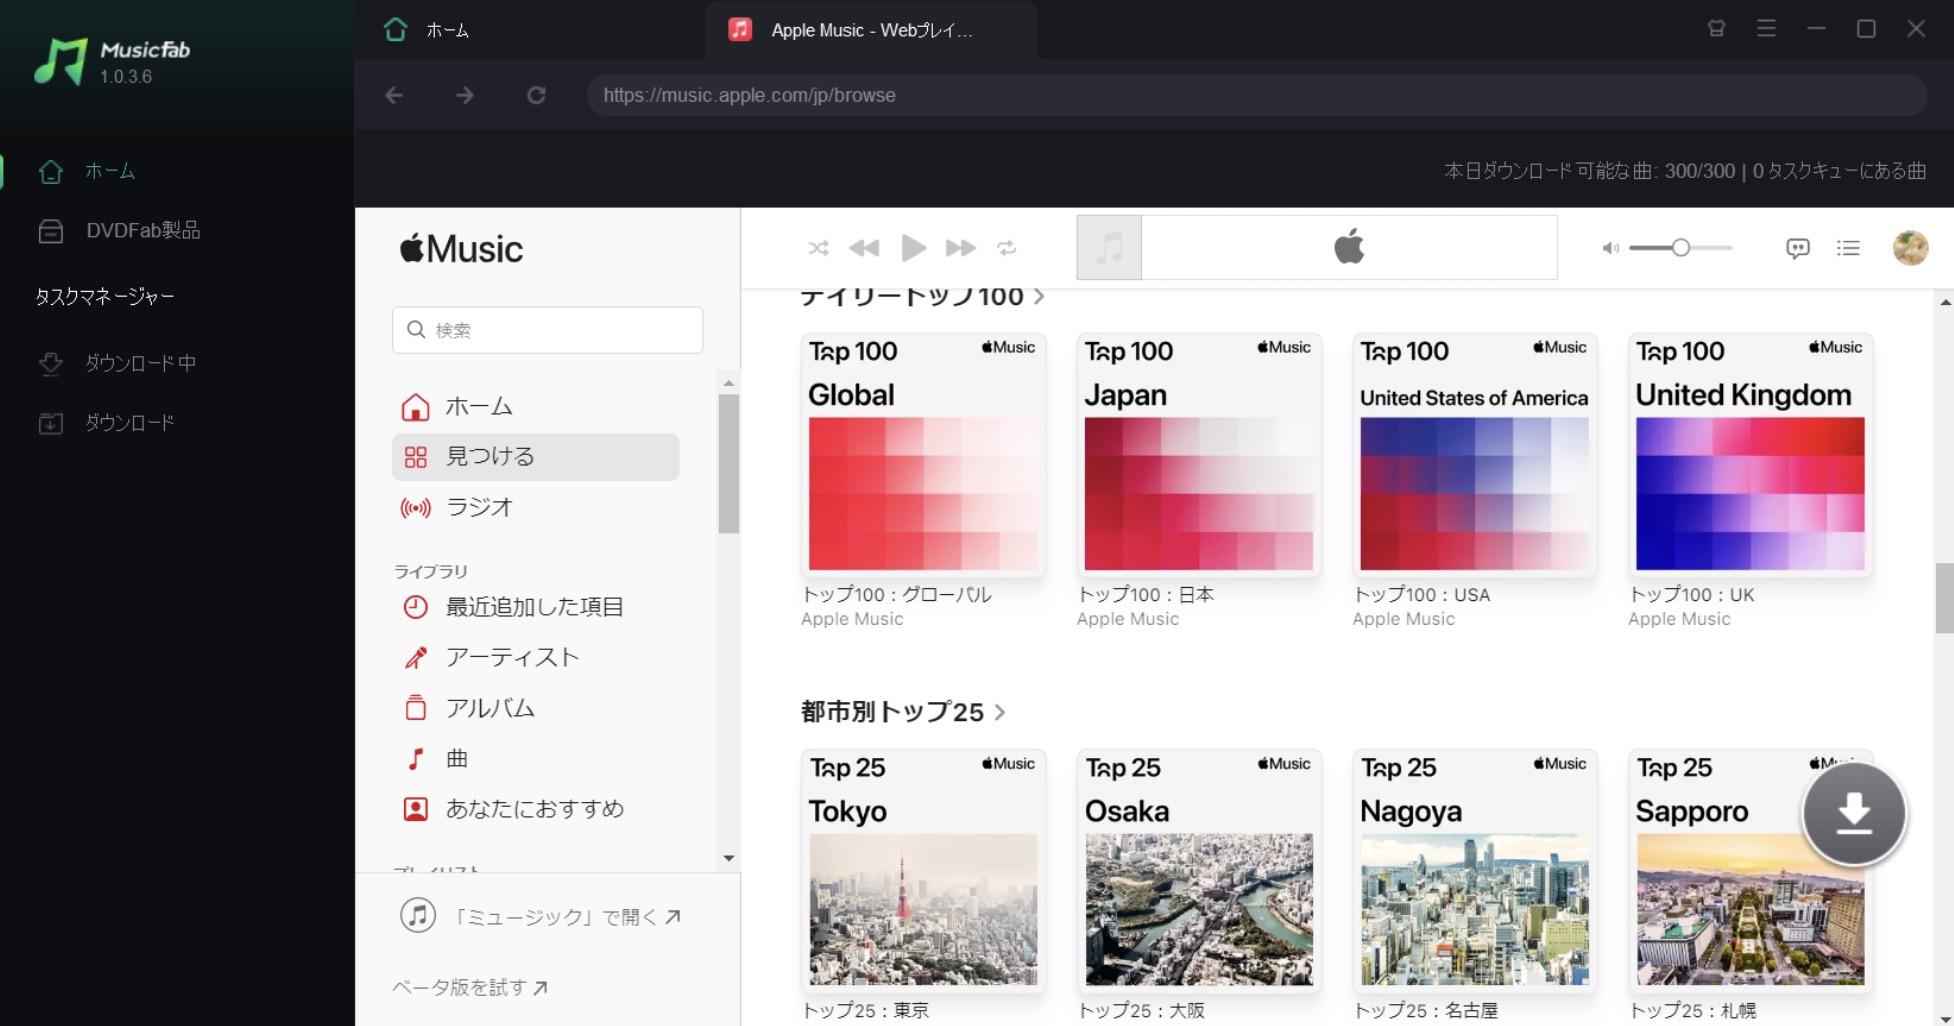Open Top 100 United Kingdom cover
The height and width of the screenshot is (1026, 1954).
[x=1750, y=455]
